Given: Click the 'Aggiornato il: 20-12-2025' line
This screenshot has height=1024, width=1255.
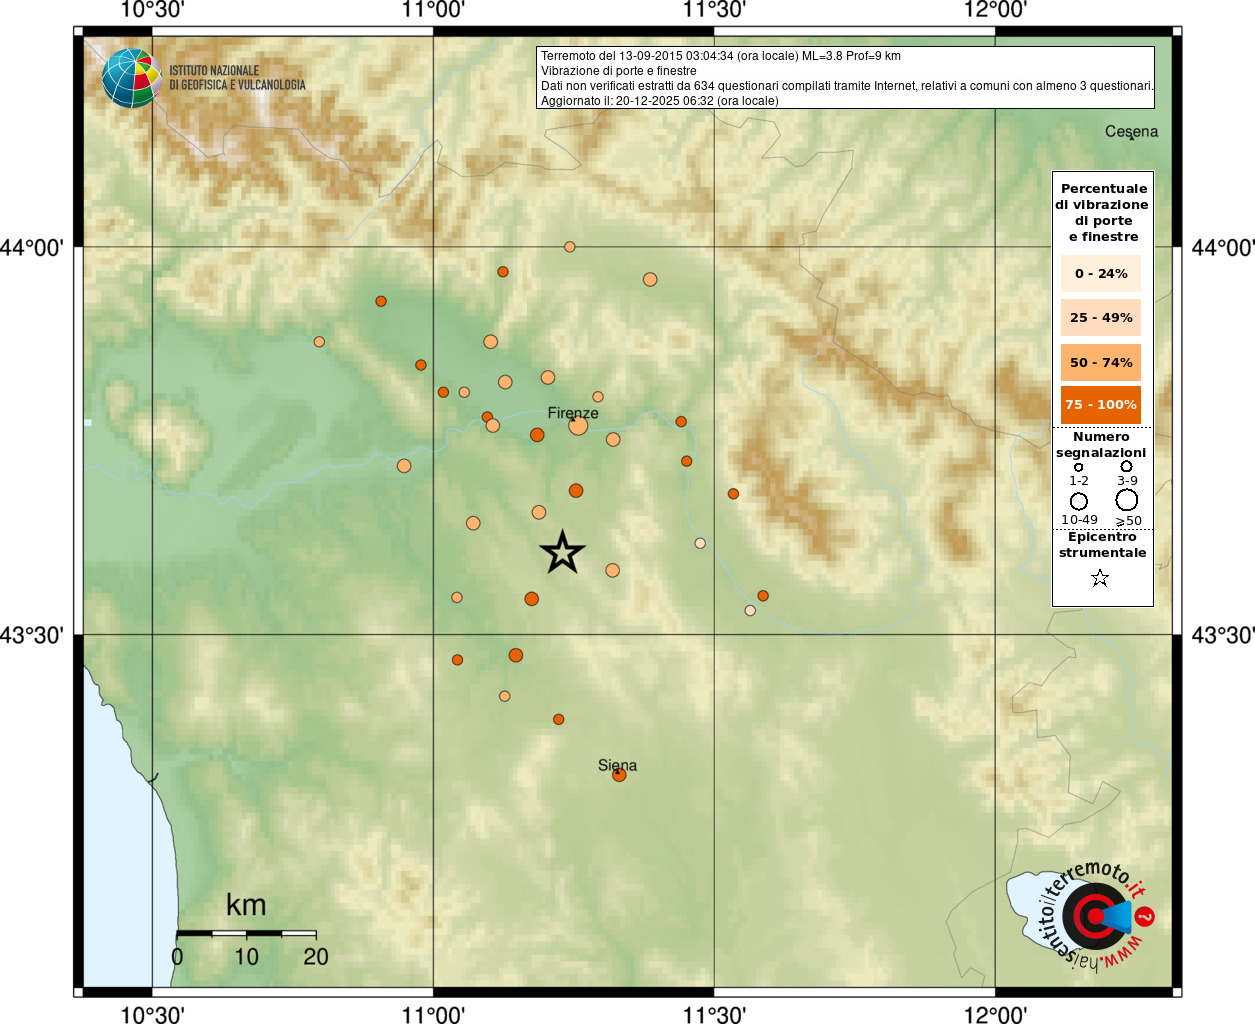Looking at the screenshot, I should click(659, 101).
